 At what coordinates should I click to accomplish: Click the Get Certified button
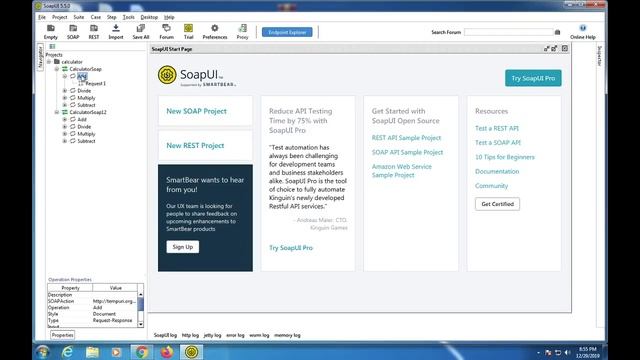498,204
